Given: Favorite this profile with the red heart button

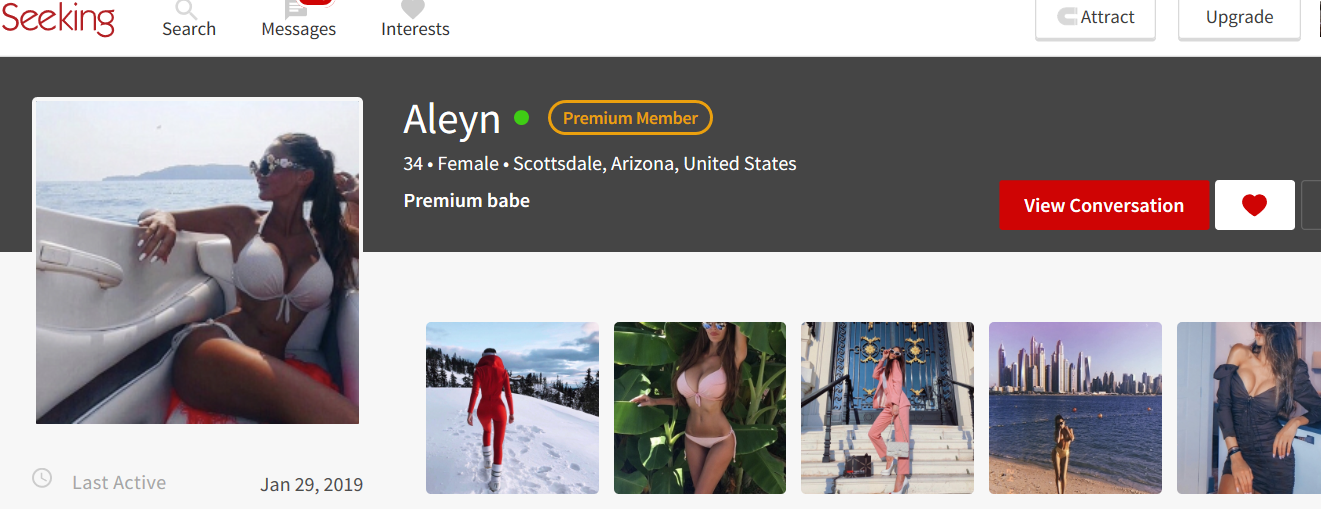Looking at the screenshot, I should pos(1254,205).
